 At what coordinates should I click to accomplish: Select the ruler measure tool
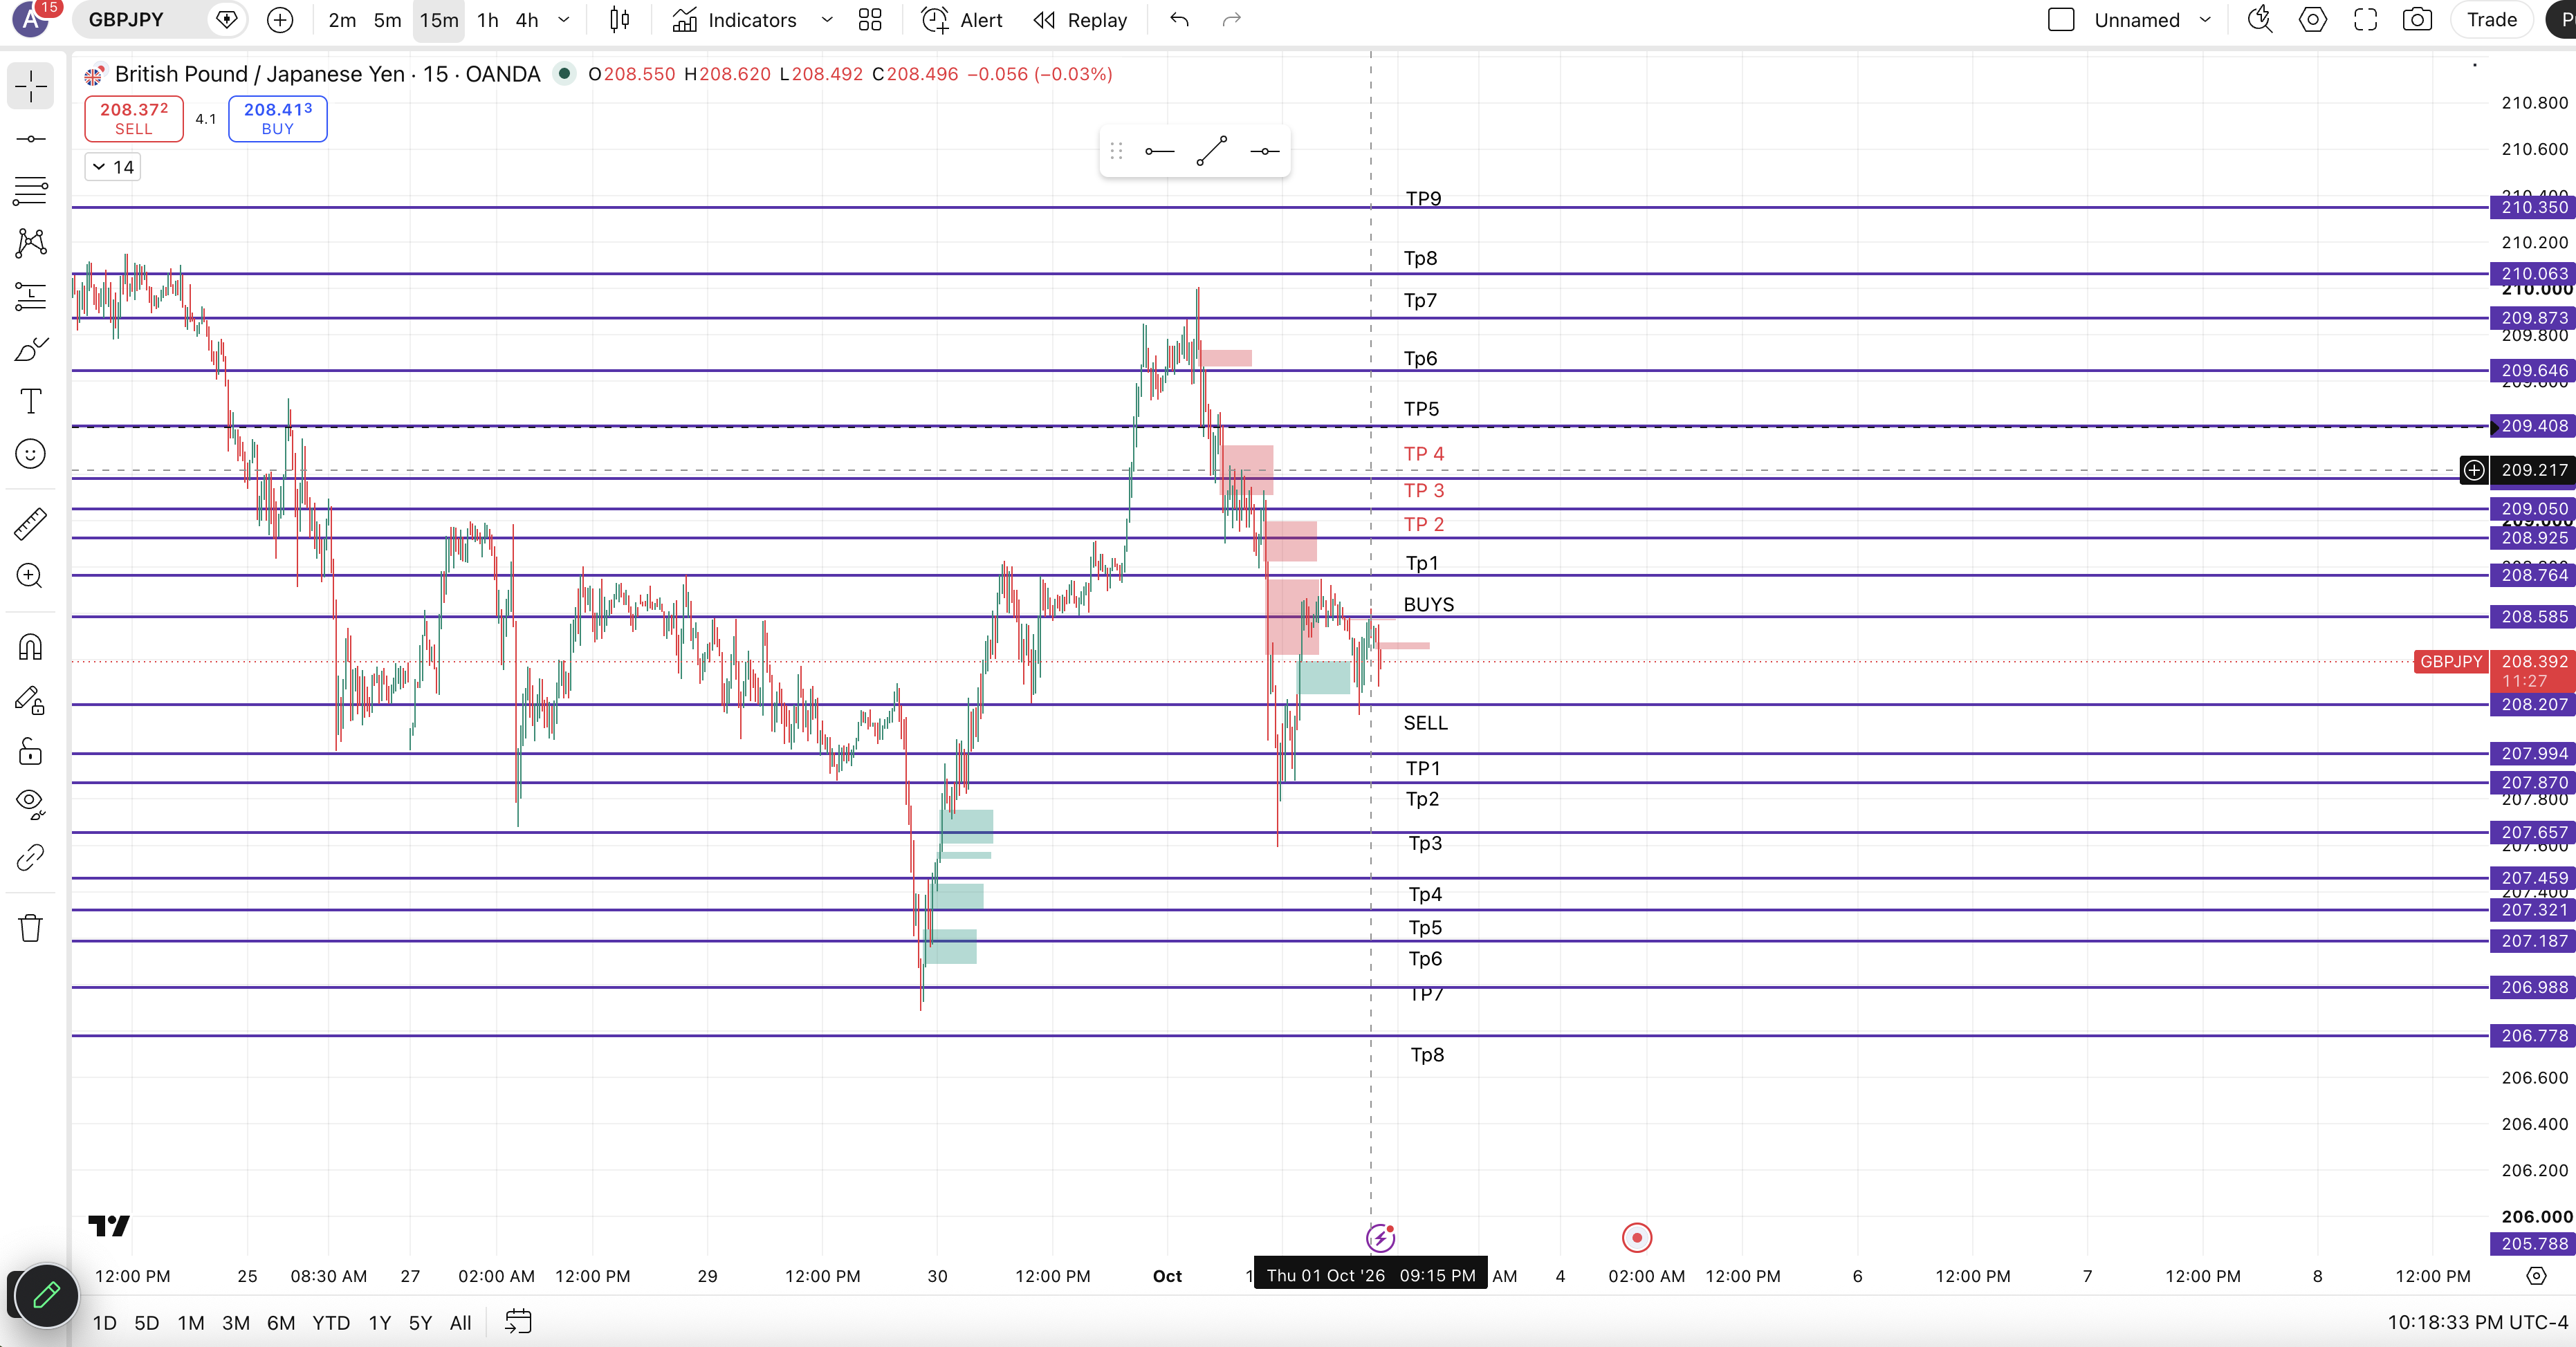tap(31, 523)
